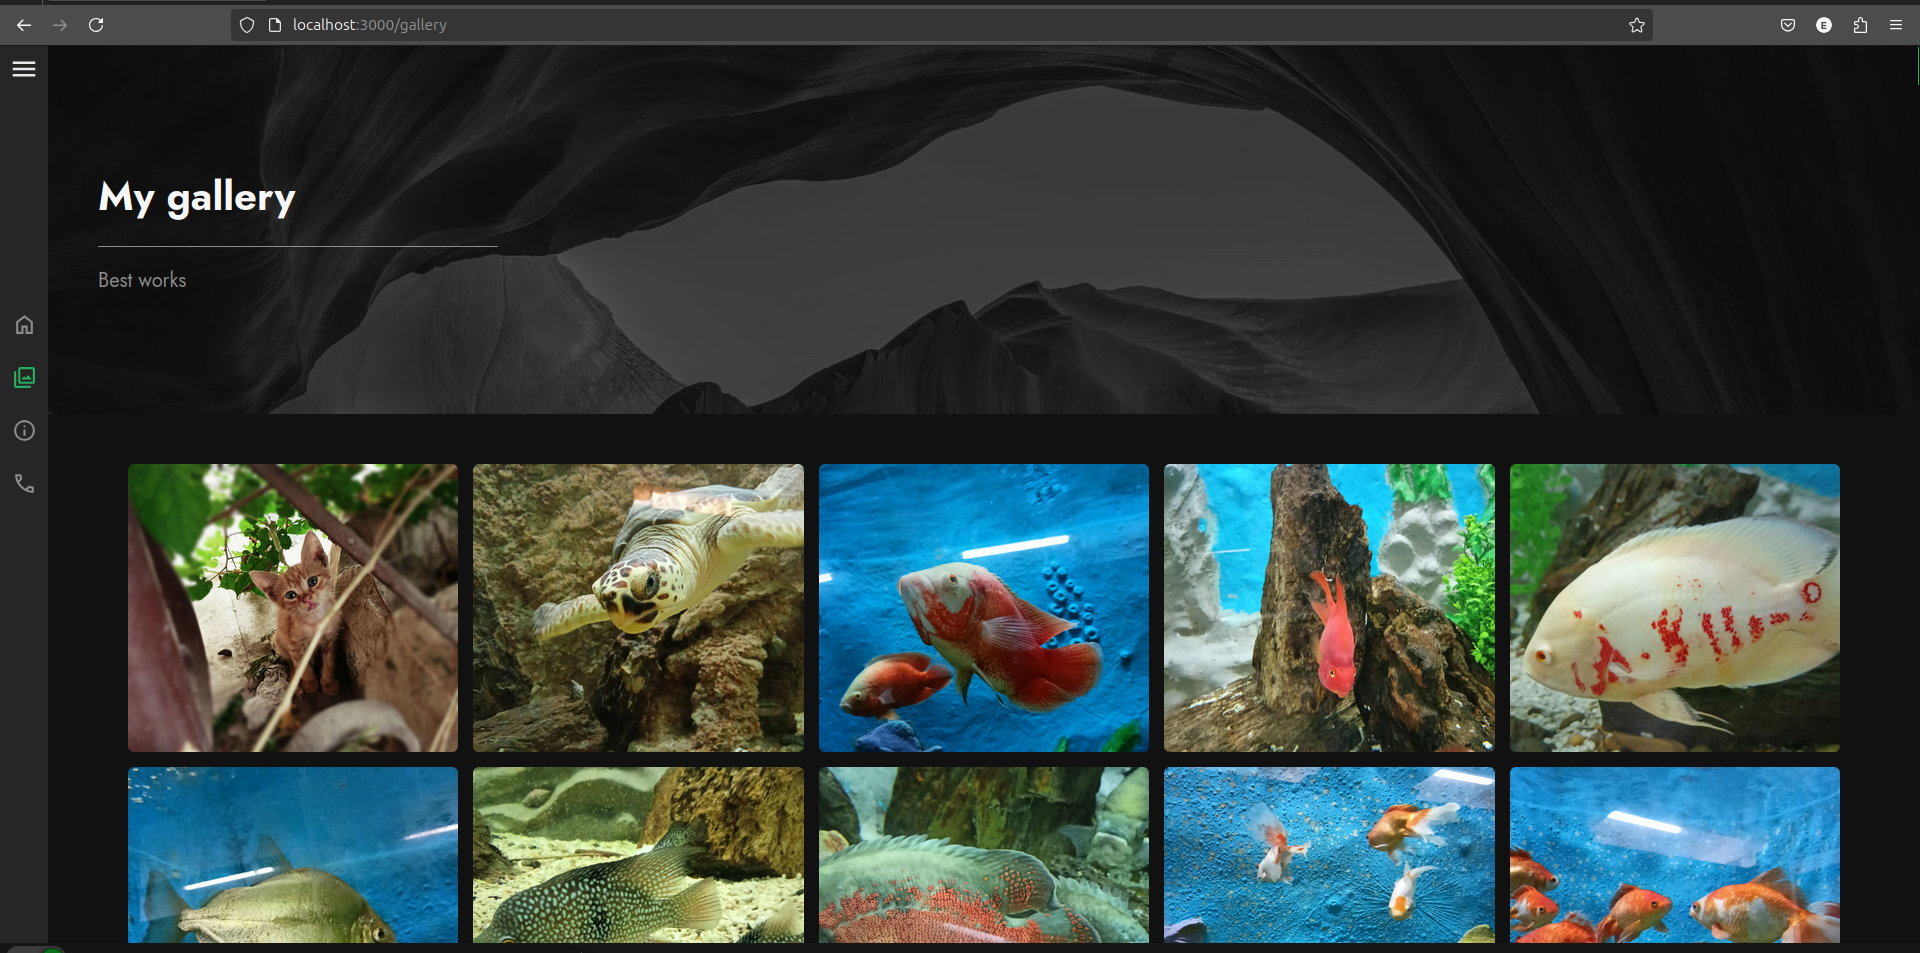Open the kitten photo thumbnail
This screenshot has height=953, width=1920.
[x=292, y=607]
